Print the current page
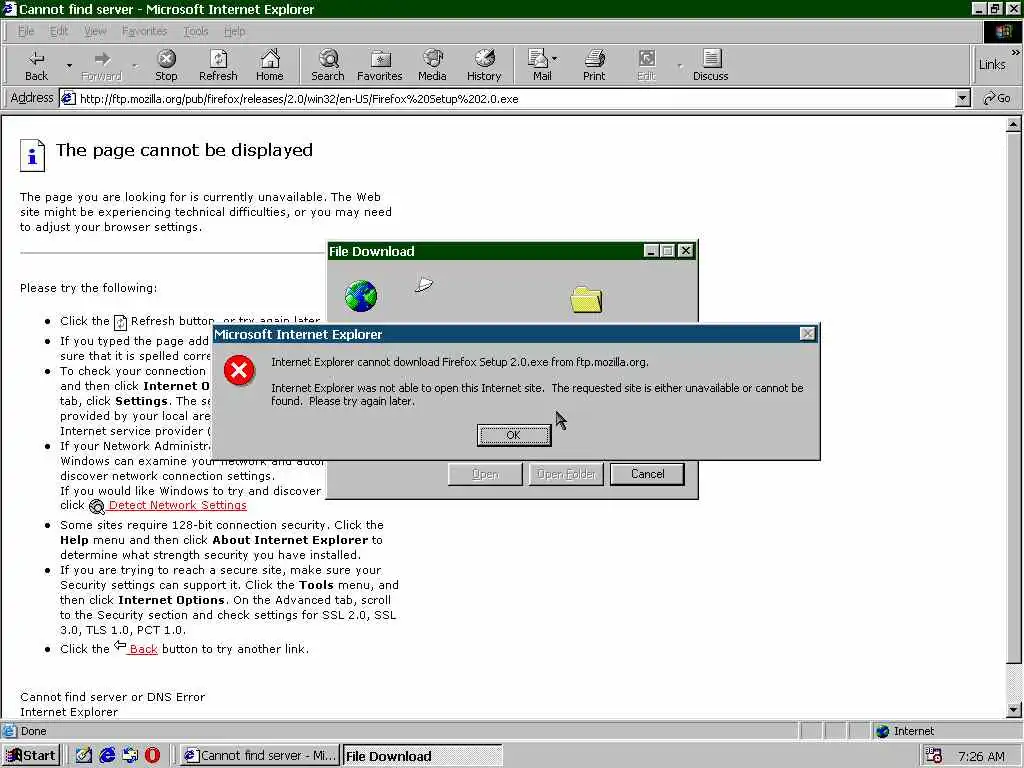 [x=594, y=65]
